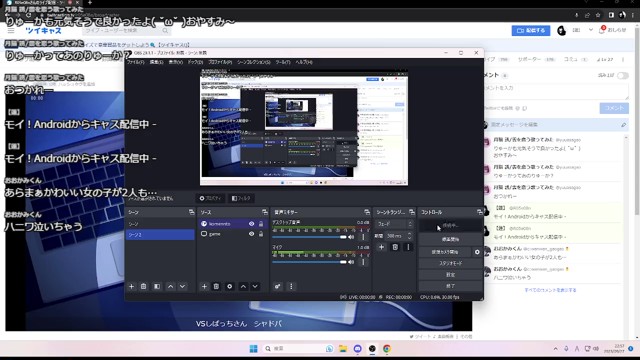This screenshot has height=360, width=640.
Task: Open TwitCasting notifications bell
Action: point(602,30)
